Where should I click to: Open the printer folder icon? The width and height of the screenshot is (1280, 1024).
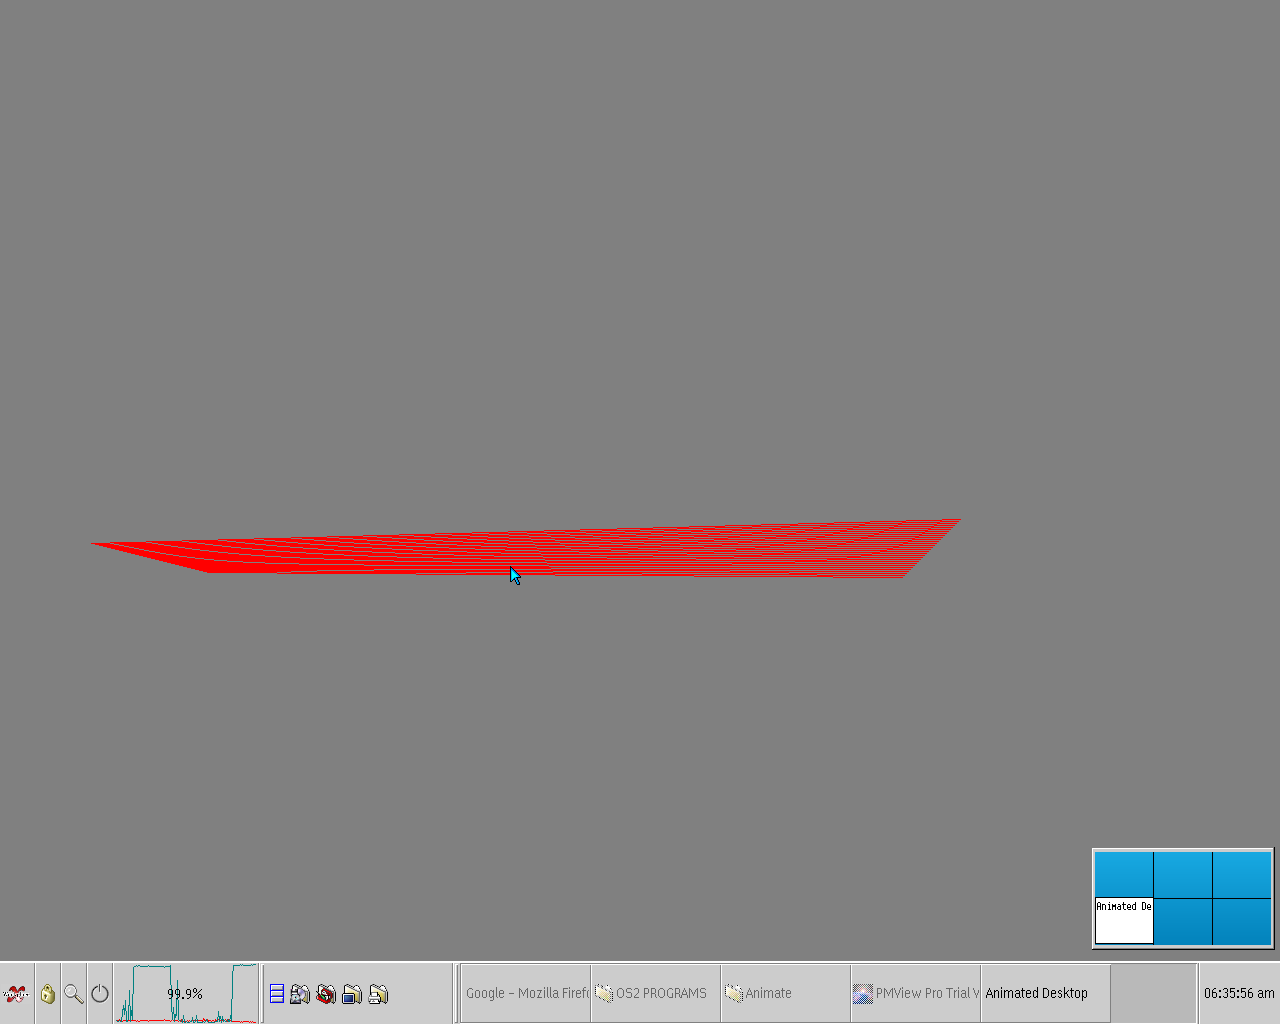(378, 994)
